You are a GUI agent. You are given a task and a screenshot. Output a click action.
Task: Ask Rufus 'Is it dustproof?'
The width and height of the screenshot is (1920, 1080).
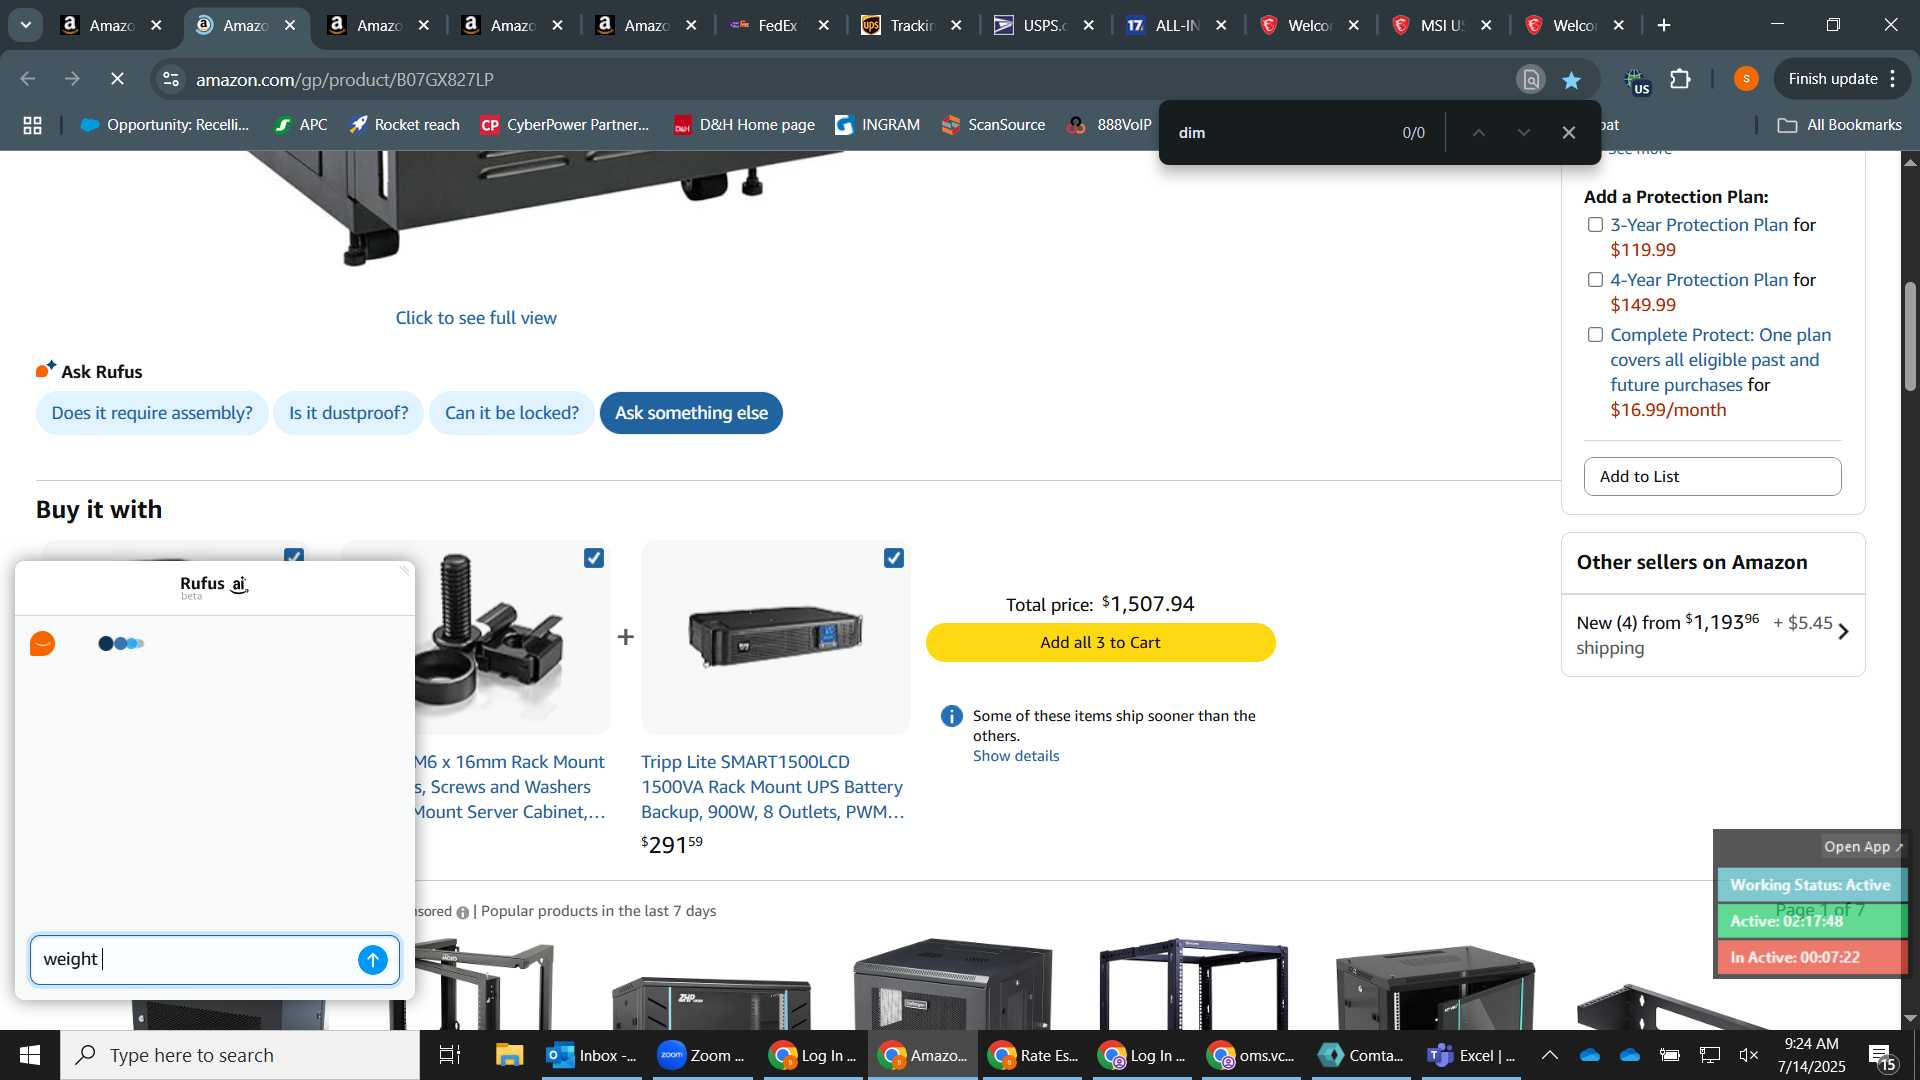tap(349, 413)
